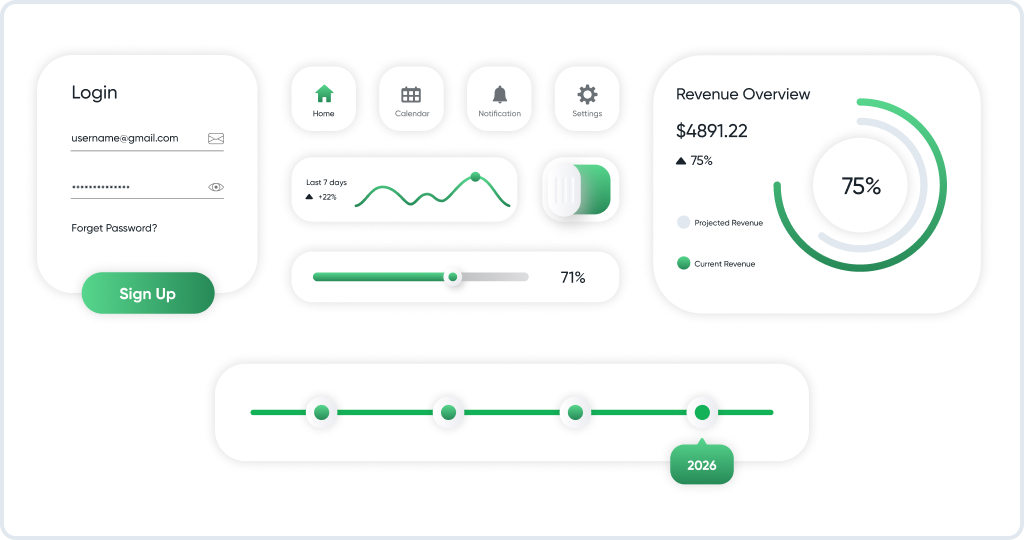The height and width of the screenshot is (540, 1024).
Task: Click the masked password field
Action: [147, 188]
